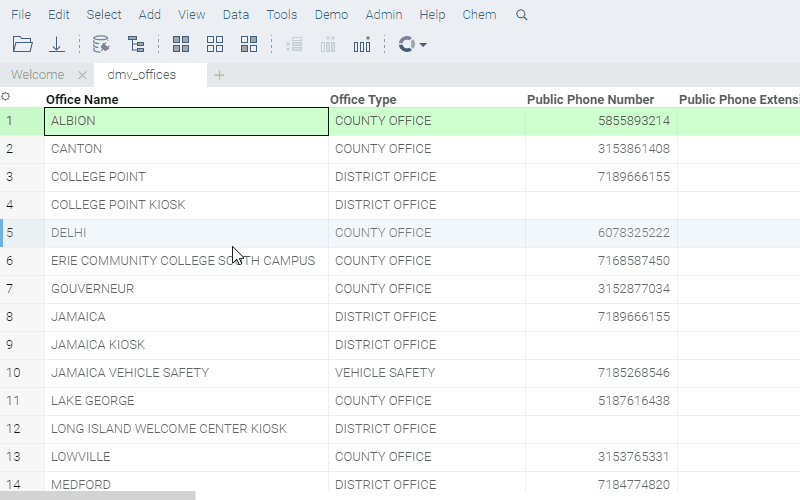800x500 pixels.
Task: Open the Tools menu
Action: (282, 15)
